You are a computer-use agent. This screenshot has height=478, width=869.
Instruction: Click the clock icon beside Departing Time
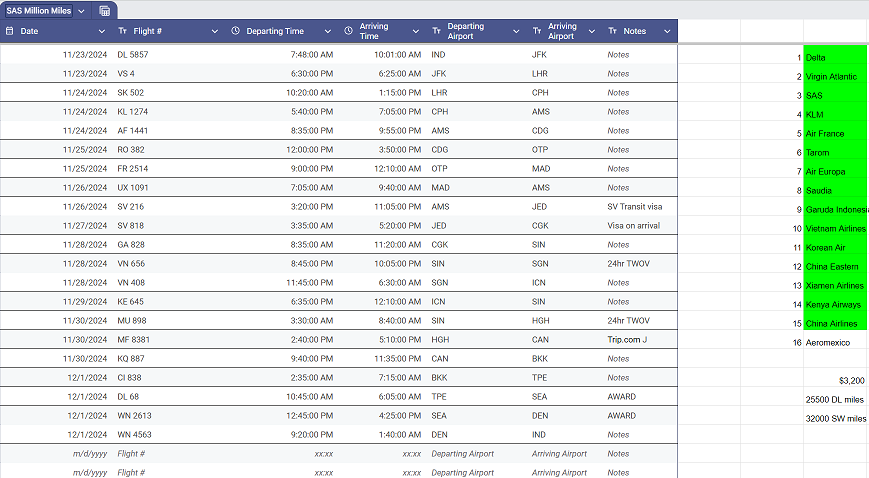coord(236,31)
